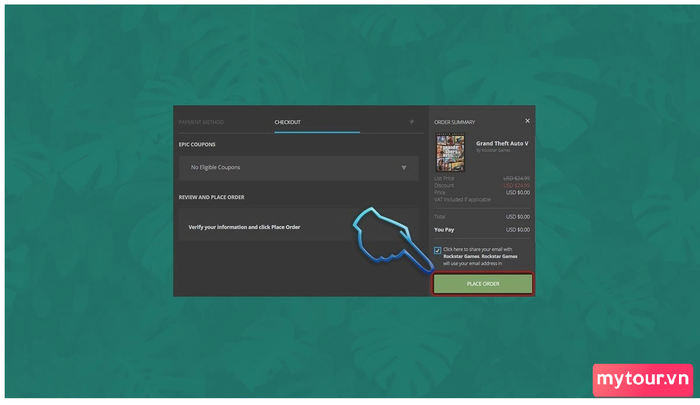Expand the No Eligible Coupons dropdown
700x405 pixels.
pyautogui.click(x=299, y=167)
